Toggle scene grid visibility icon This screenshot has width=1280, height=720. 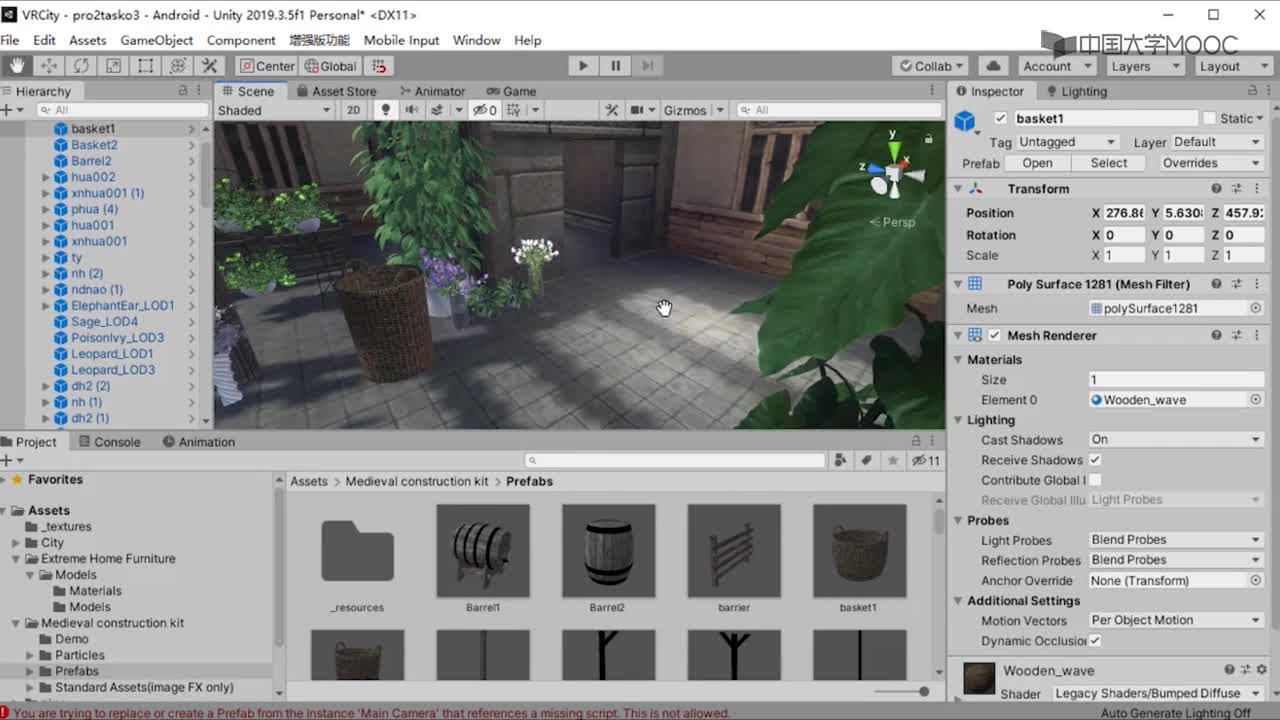click(x=514, y=110)
